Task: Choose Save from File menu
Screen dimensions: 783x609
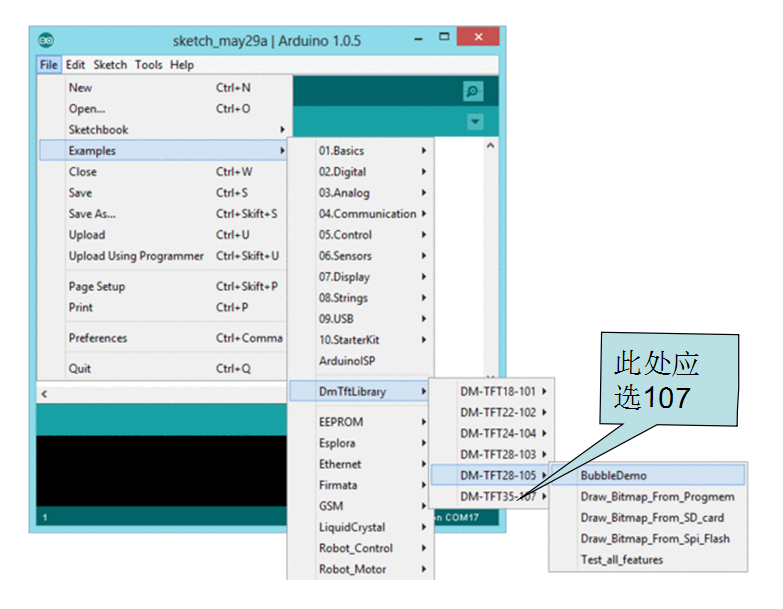Action: point(163,193)
